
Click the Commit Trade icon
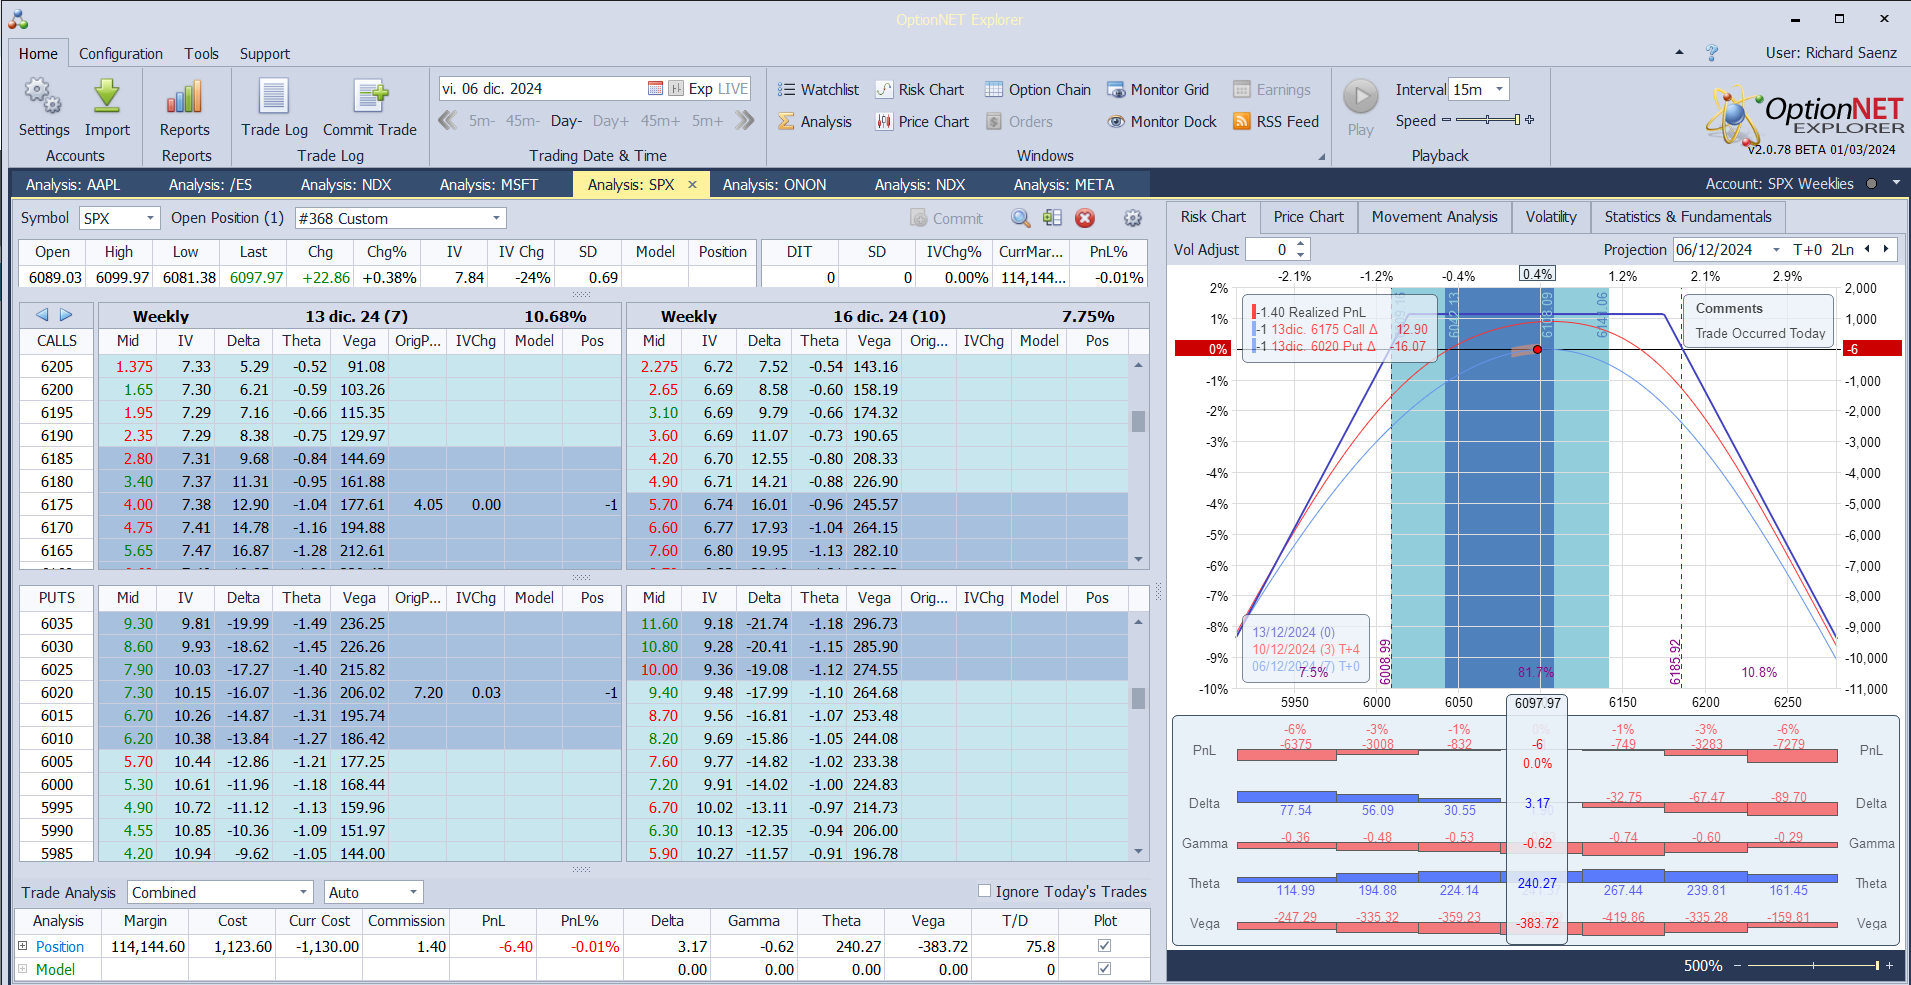[370, 96]
